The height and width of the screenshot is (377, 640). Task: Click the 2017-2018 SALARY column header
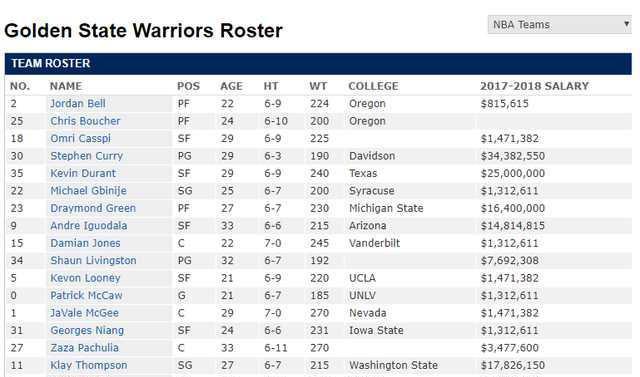[535, 86]
